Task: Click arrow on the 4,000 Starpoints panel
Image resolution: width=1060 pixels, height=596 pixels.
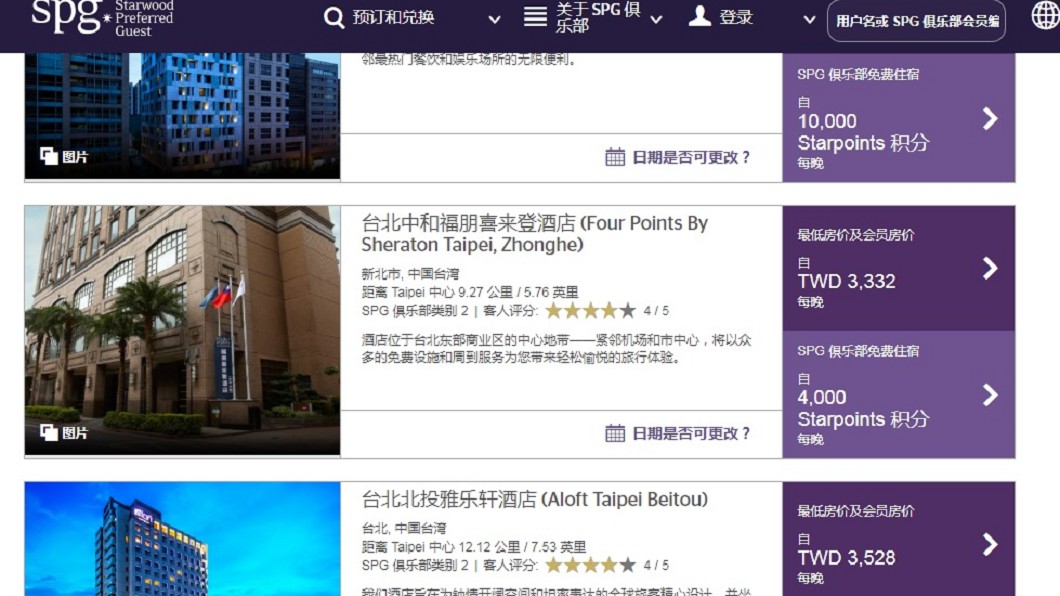Action: 990,395
